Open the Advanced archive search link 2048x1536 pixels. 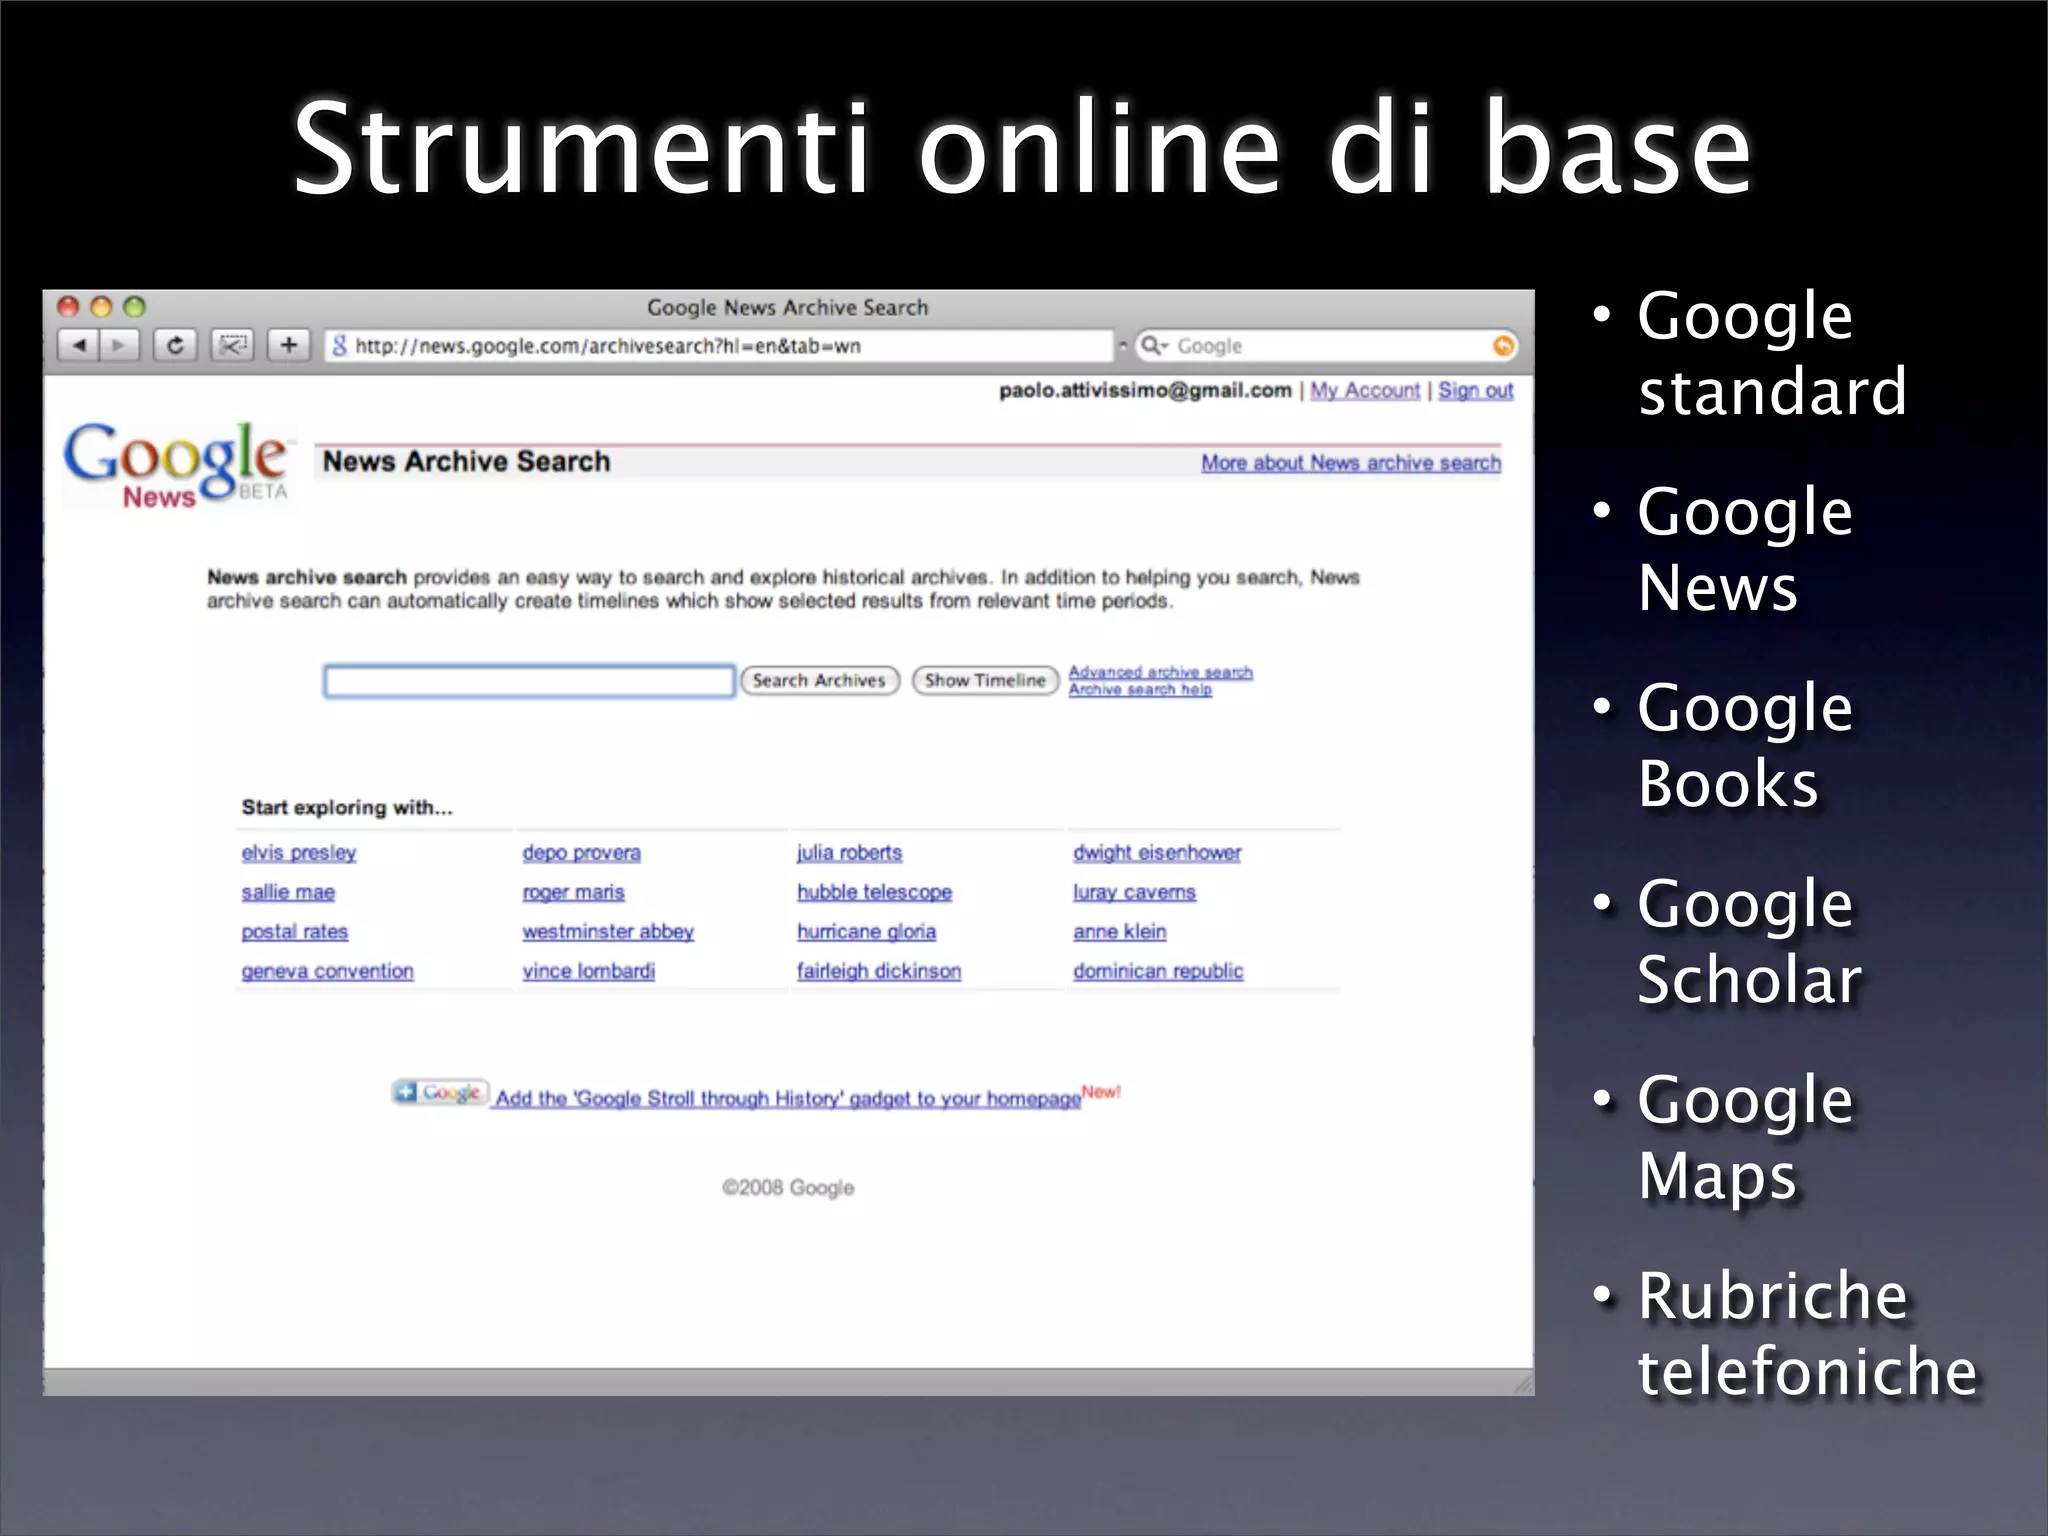pyautogui.click(x=1160, y=672)
